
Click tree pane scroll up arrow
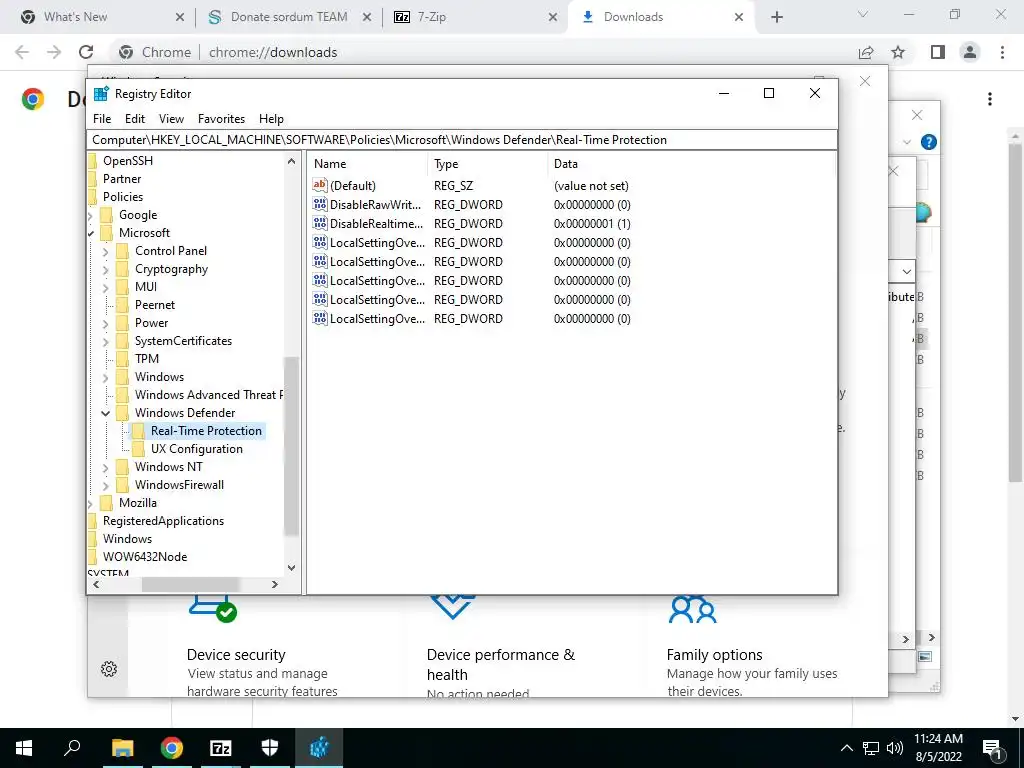[x=291, y=161]
